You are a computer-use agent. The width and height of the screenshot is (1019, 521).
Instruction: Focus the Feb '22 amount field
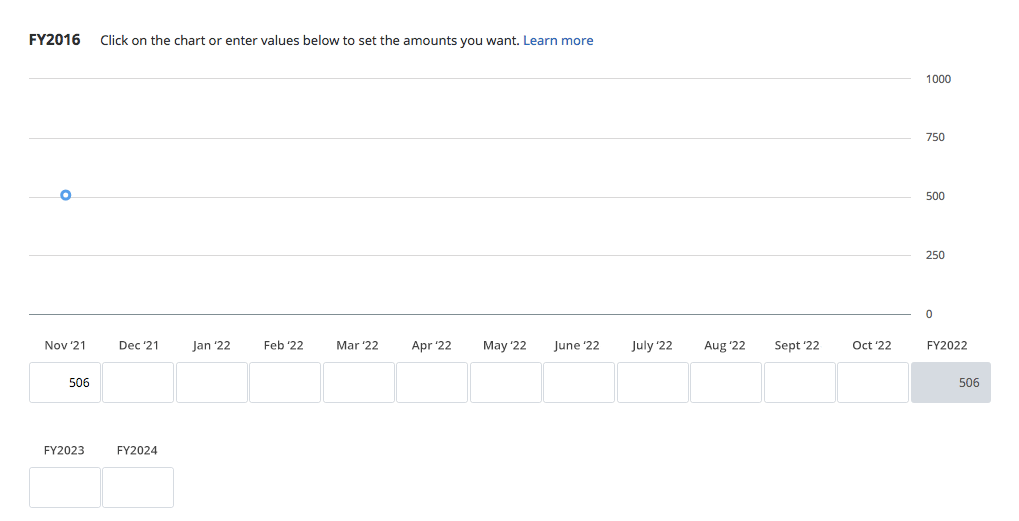[x=285, y=383]
